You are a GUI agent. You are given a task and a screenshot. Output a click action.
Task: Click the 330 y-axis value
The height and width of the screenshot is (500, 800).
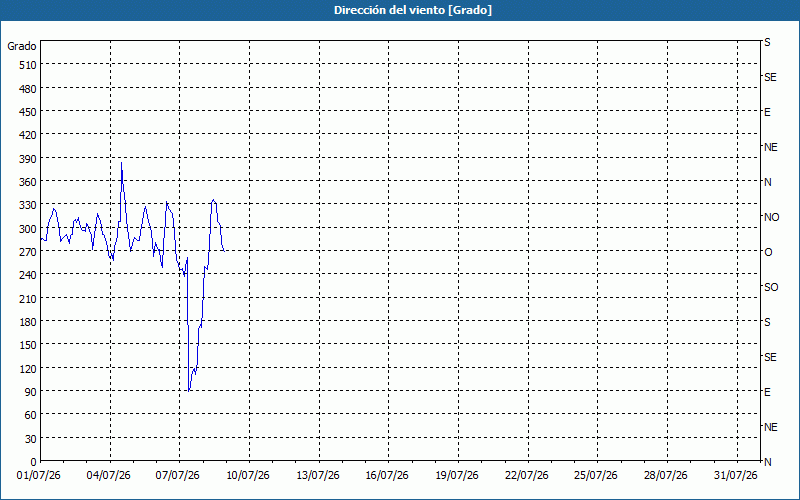pos(28,205)
